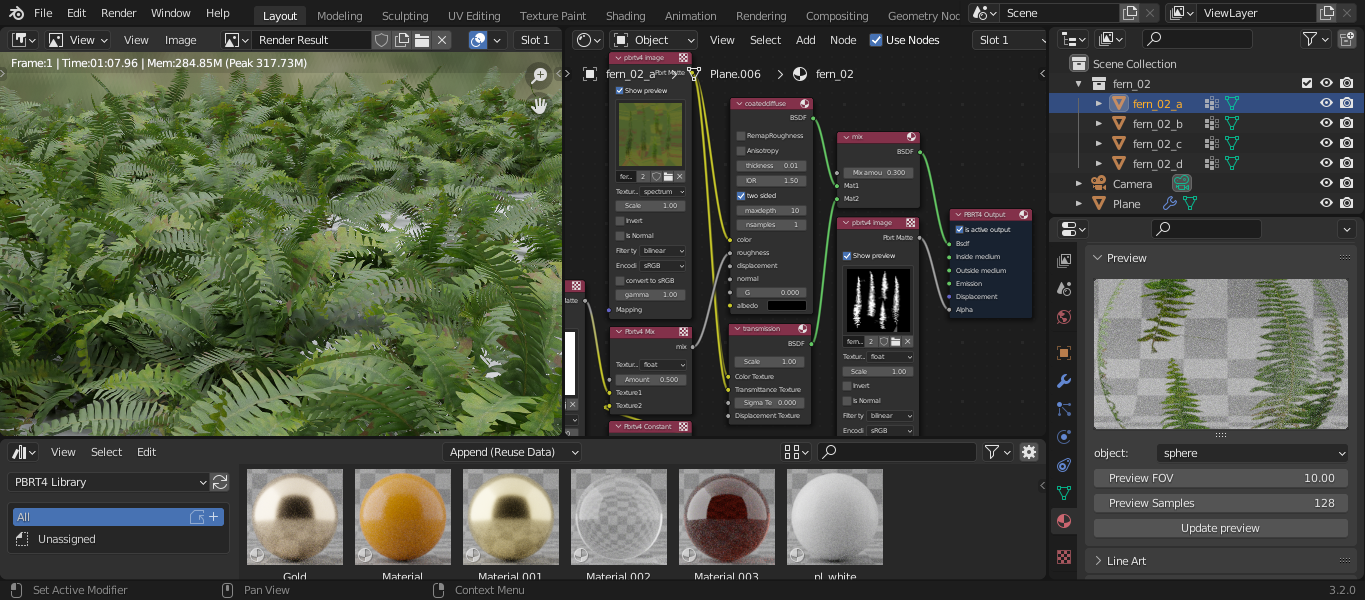Click the albedo black color swatch
Viewport: 1365px width, 600px height.
click(x=786, y=306)
